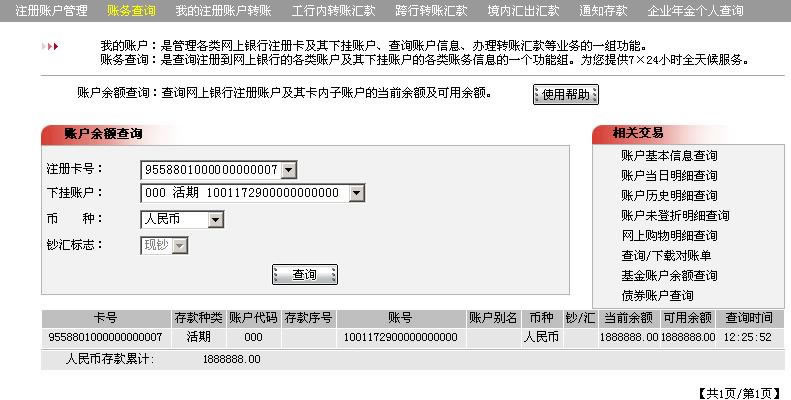This screenshot has height=400, width=791.
Task: Open the 注册账户管理 menu
Action: pyautogui.click(x=51, y=11)
